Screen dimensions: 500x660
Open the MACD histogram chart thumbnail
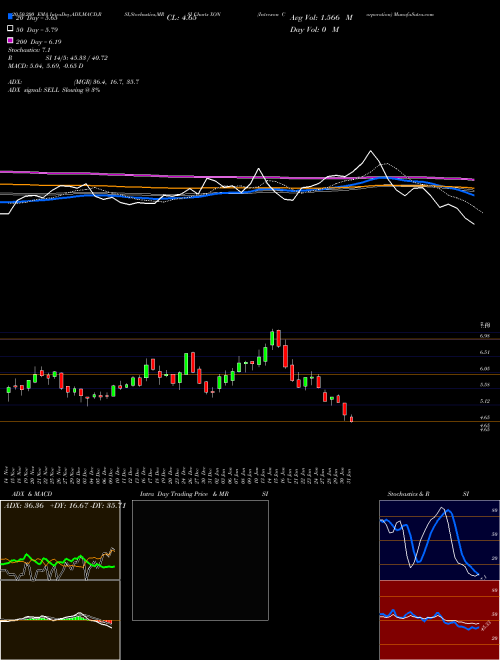point(60,620)
